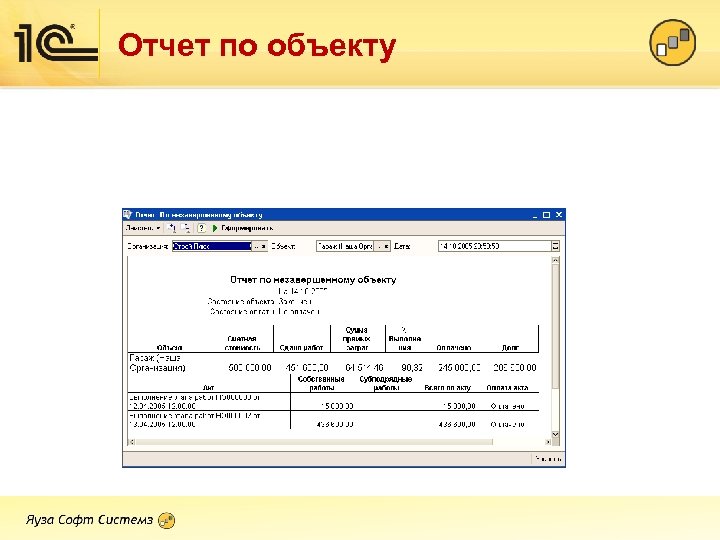The image size is (720, 540).
Task: Run the report with Сформировать
Action: click(247, 228)
